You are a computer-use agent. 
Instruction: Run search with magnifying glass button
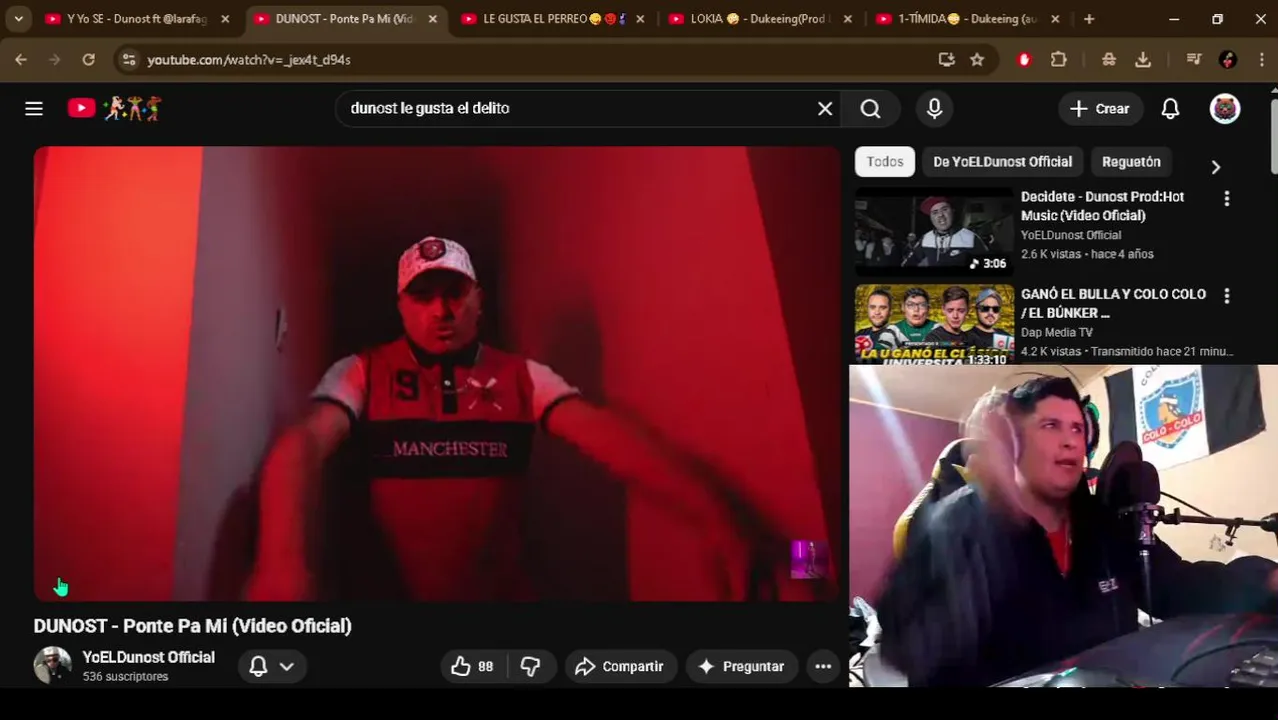(871, 108)
